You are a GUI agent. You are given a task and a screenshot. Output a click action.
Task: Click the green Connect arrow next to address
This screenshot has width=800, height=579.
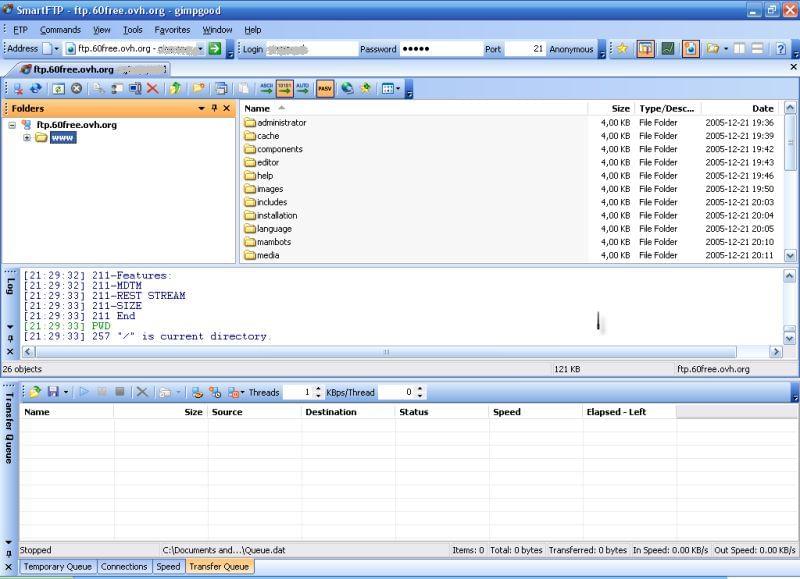(215, 48)
